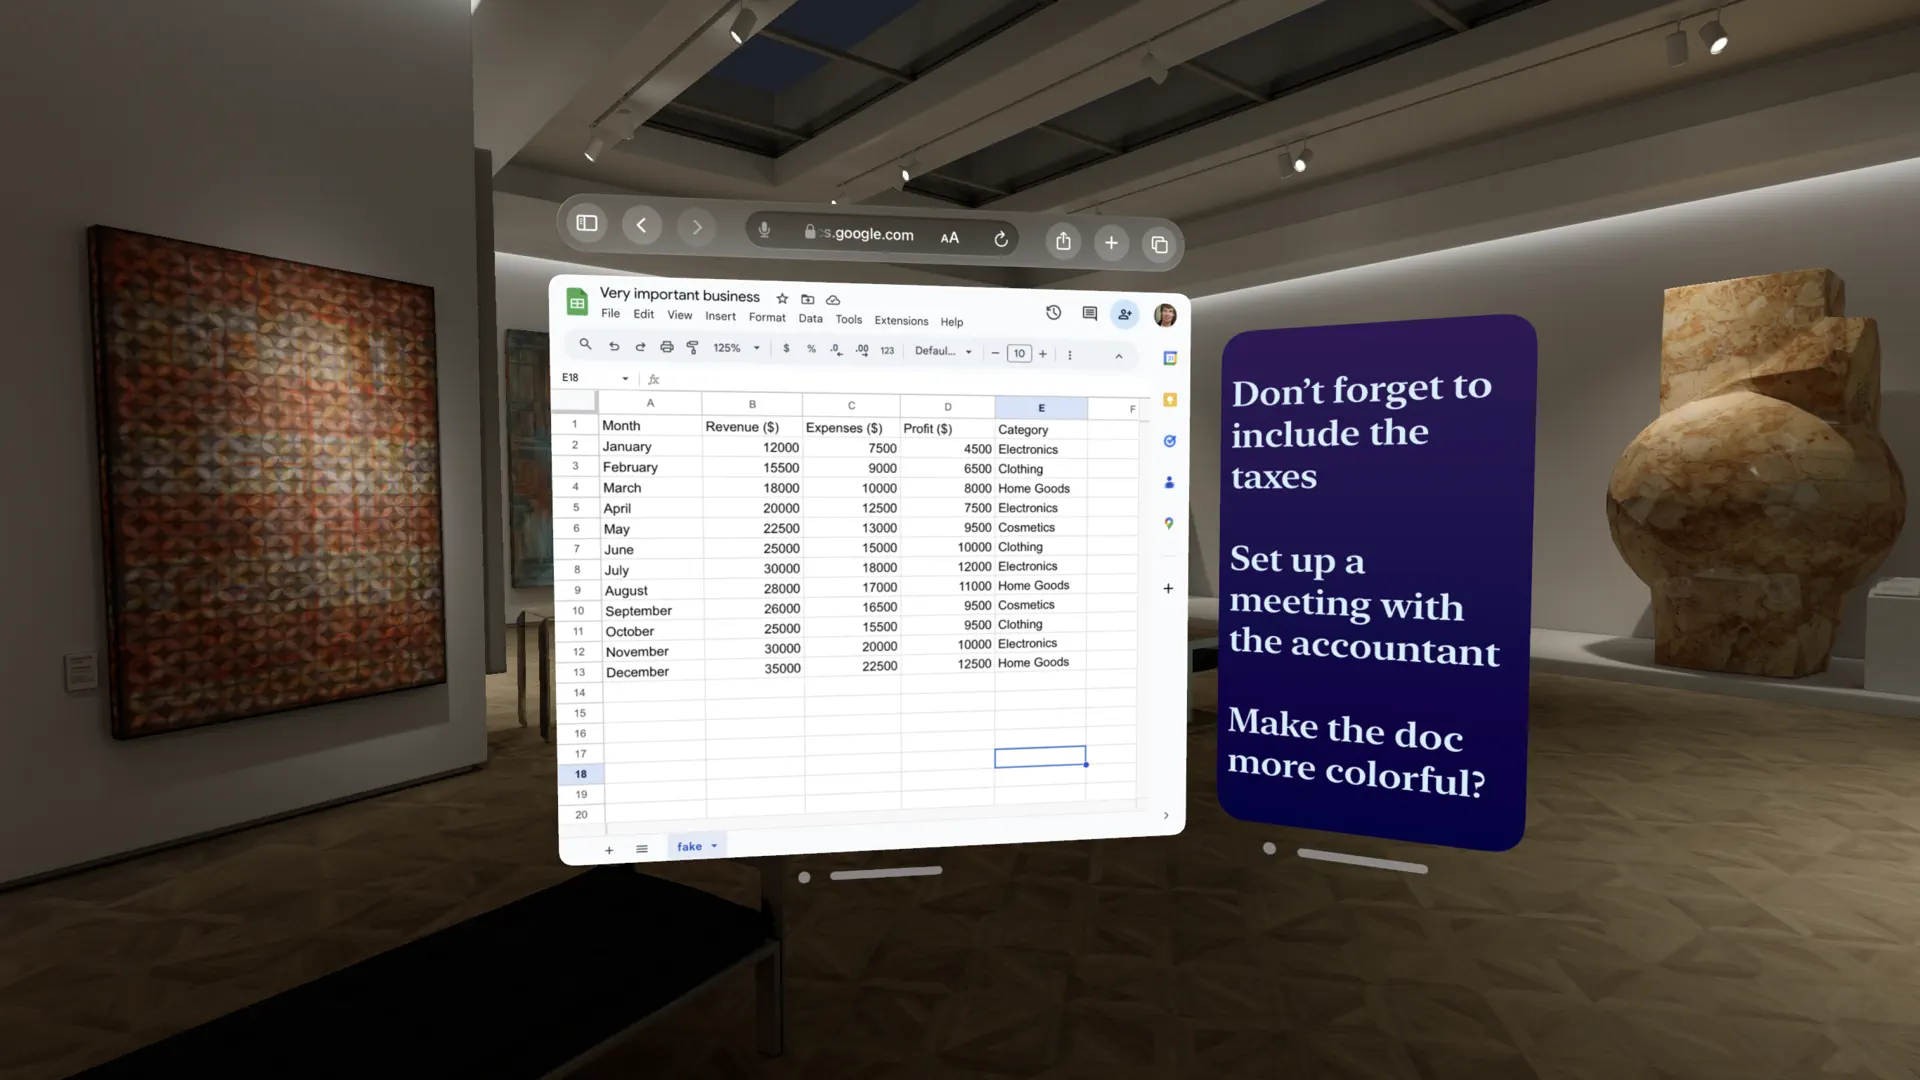Format selection as currency
Image resolution: width=1920 pixels, height=1080 pixels.
coord(786,349)
